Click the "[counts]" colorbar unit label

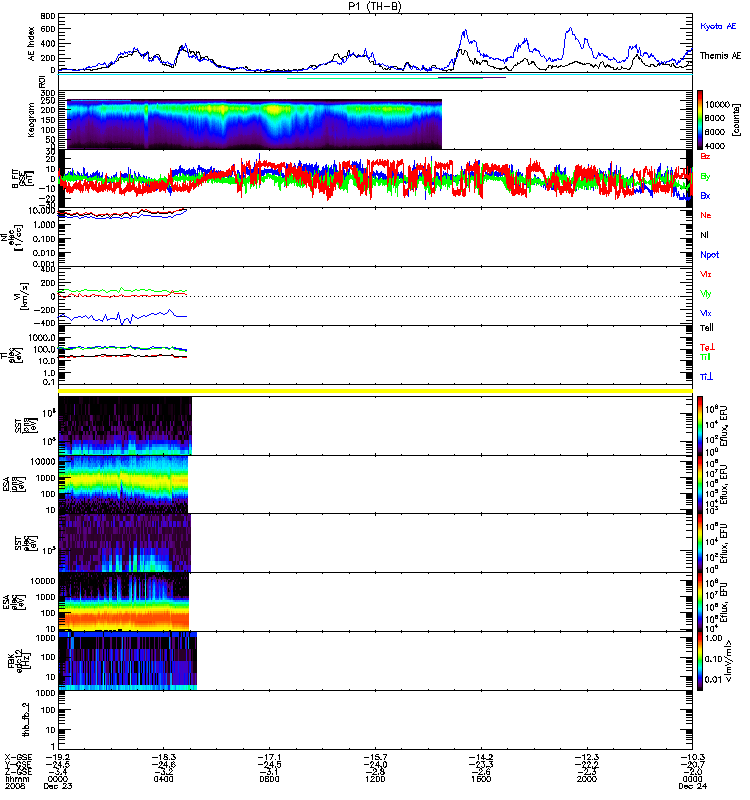pos(736,120)
